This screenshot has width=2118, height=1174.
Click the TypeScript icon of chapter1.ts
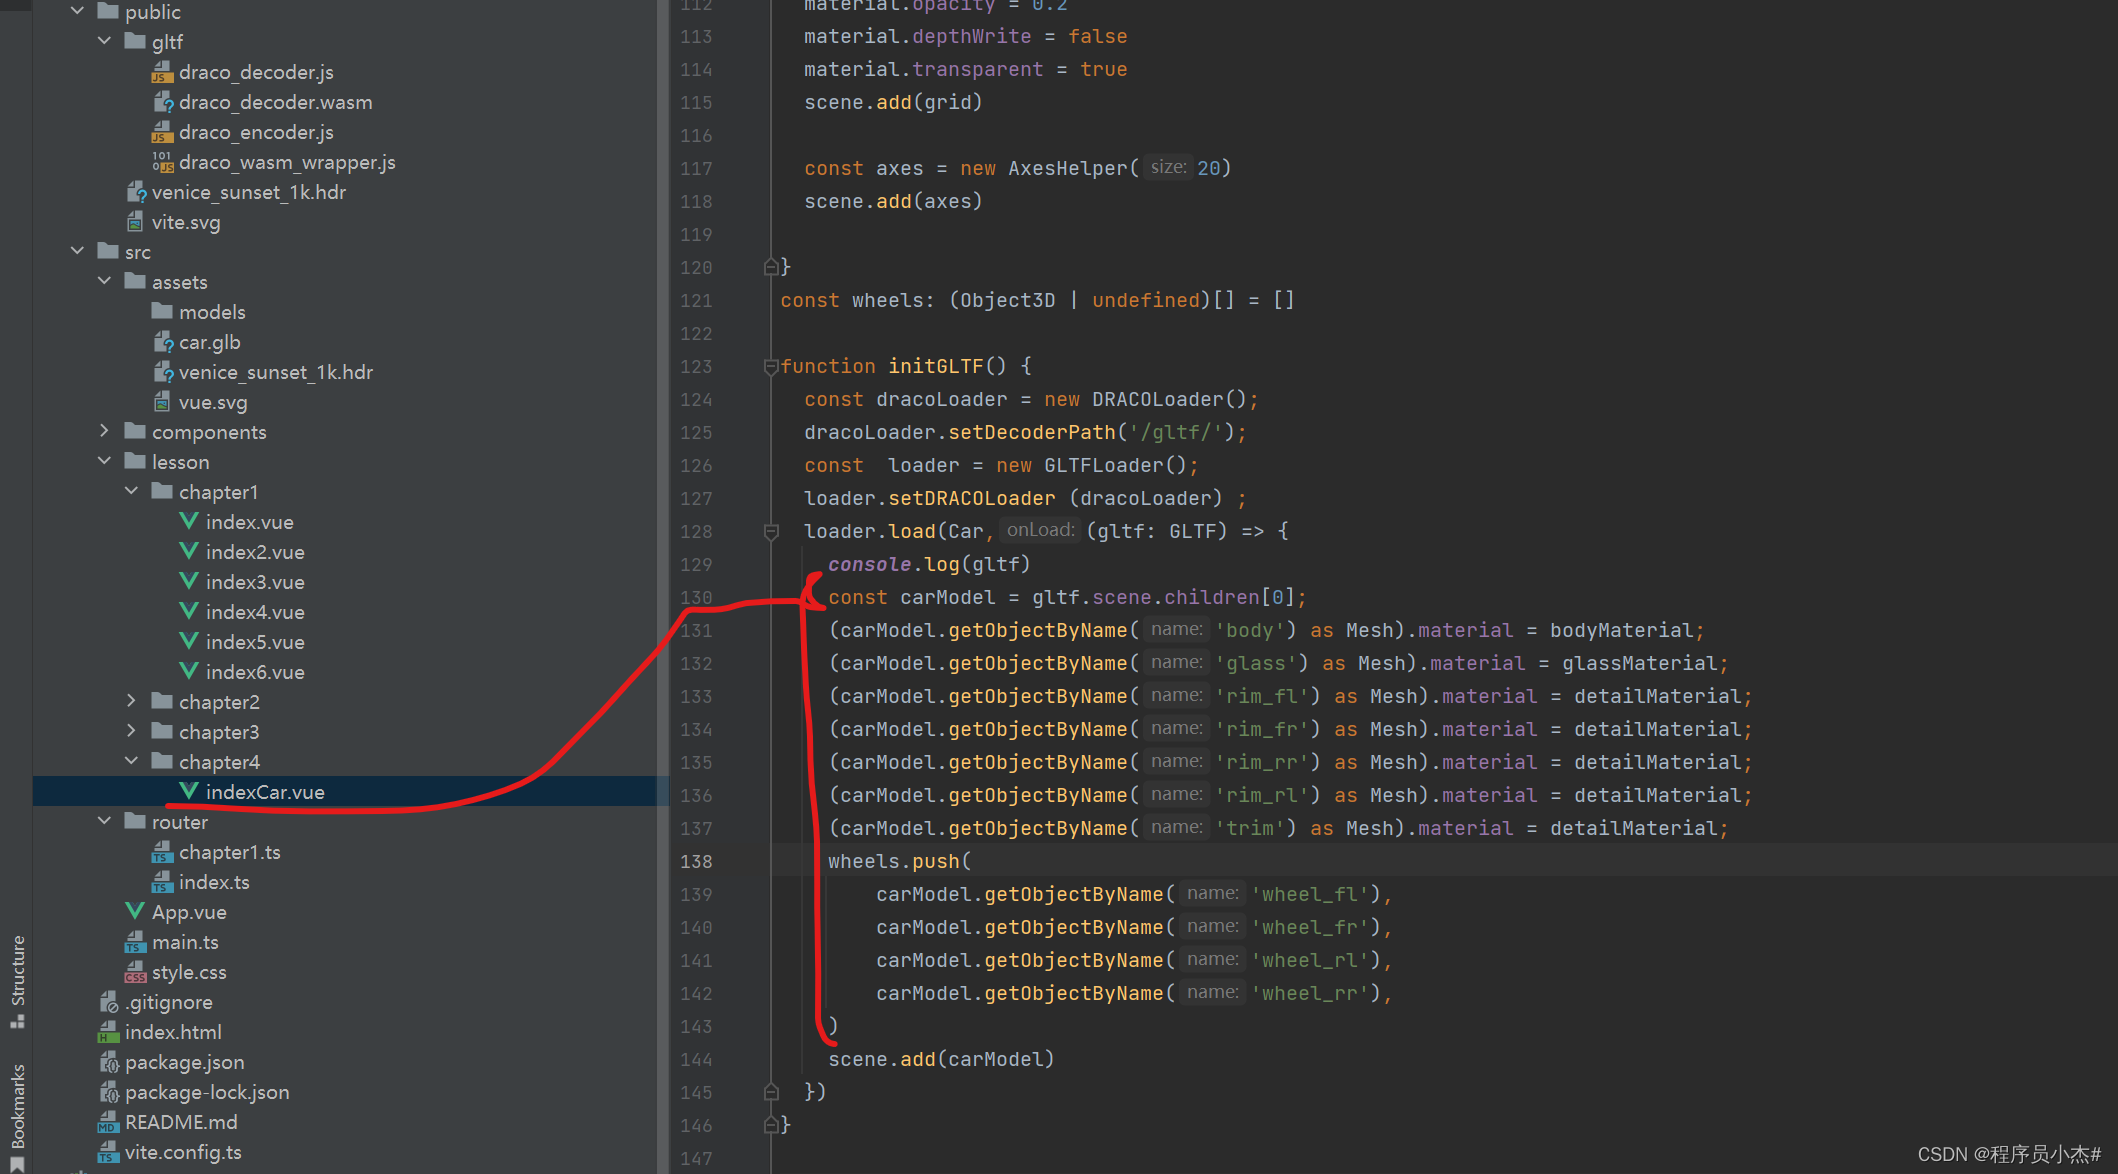[x=162, y=852]
